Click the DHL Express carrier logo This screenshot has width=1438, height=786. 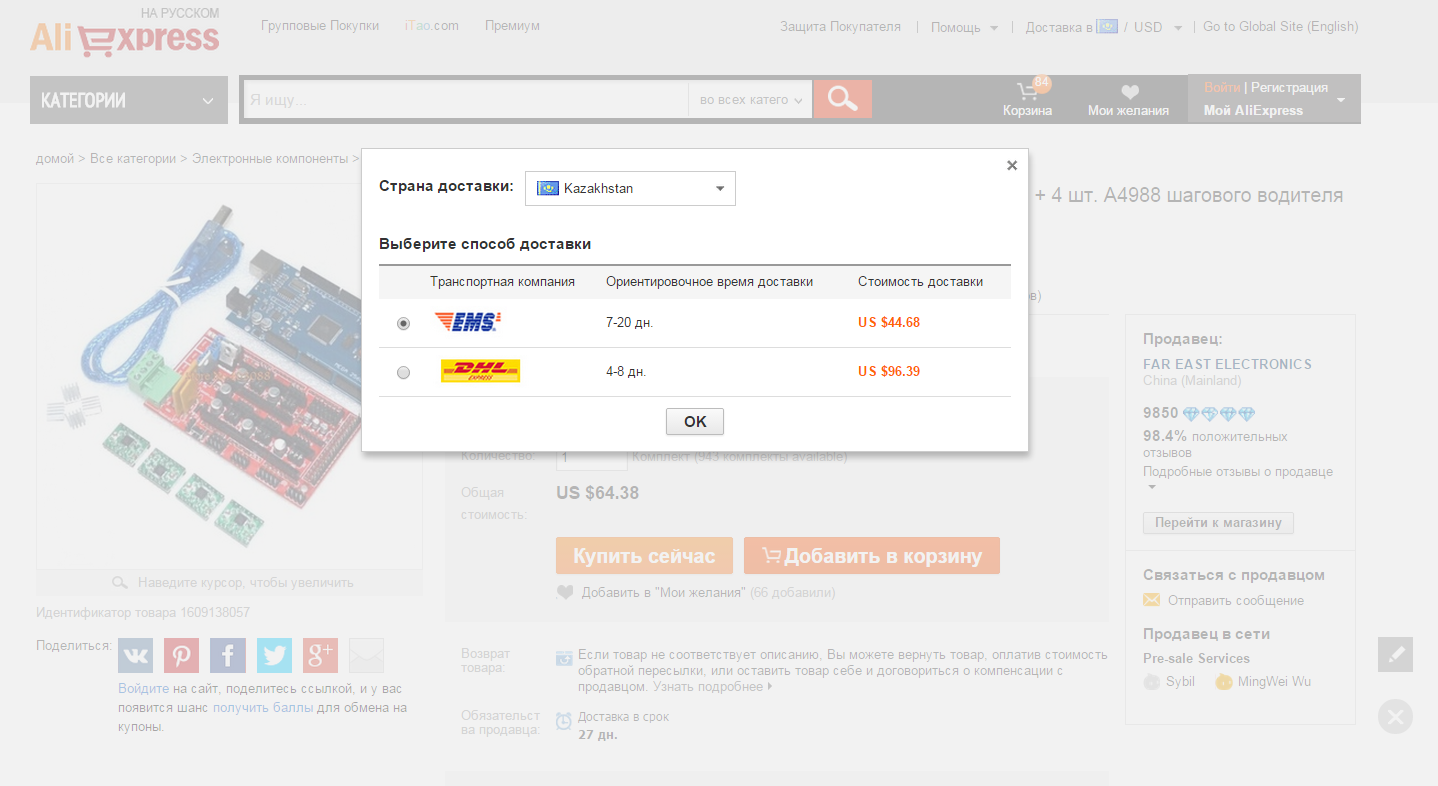tap(480, 371)
